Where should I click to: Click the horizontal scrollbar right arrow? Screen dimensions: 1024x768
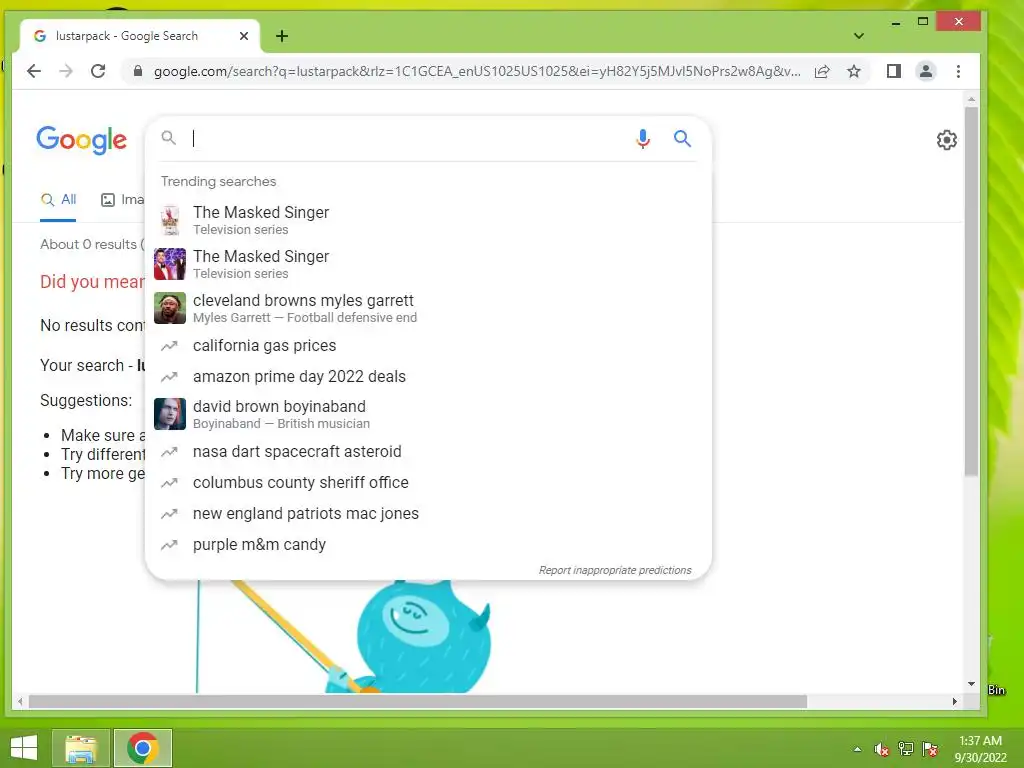coord(954,701)
